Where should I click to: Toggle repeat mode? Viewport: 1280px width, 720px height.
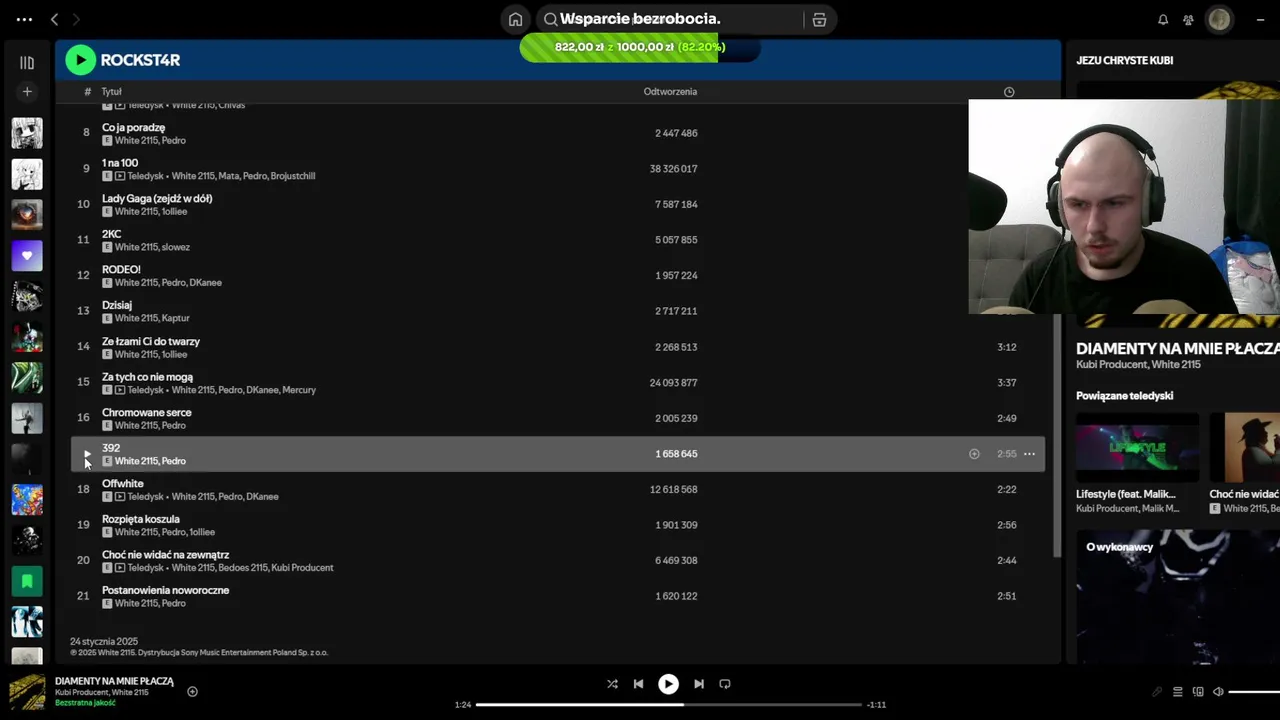(725, 684)
